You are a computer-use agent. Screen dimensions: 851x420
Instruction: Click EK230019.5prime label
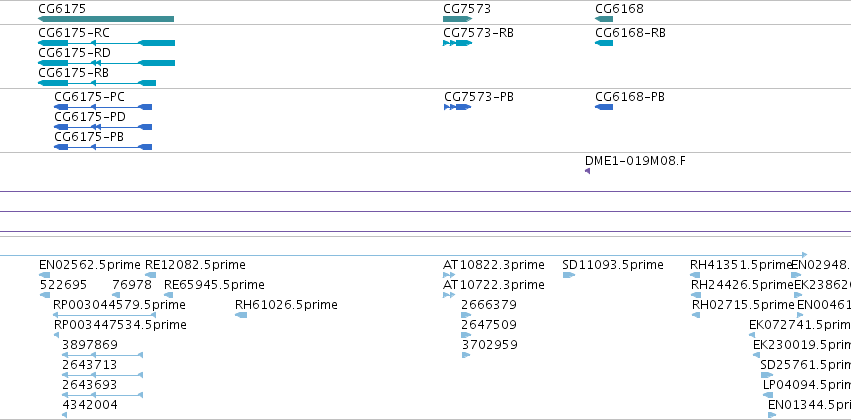pyautogui.click(x=802, y=345)
